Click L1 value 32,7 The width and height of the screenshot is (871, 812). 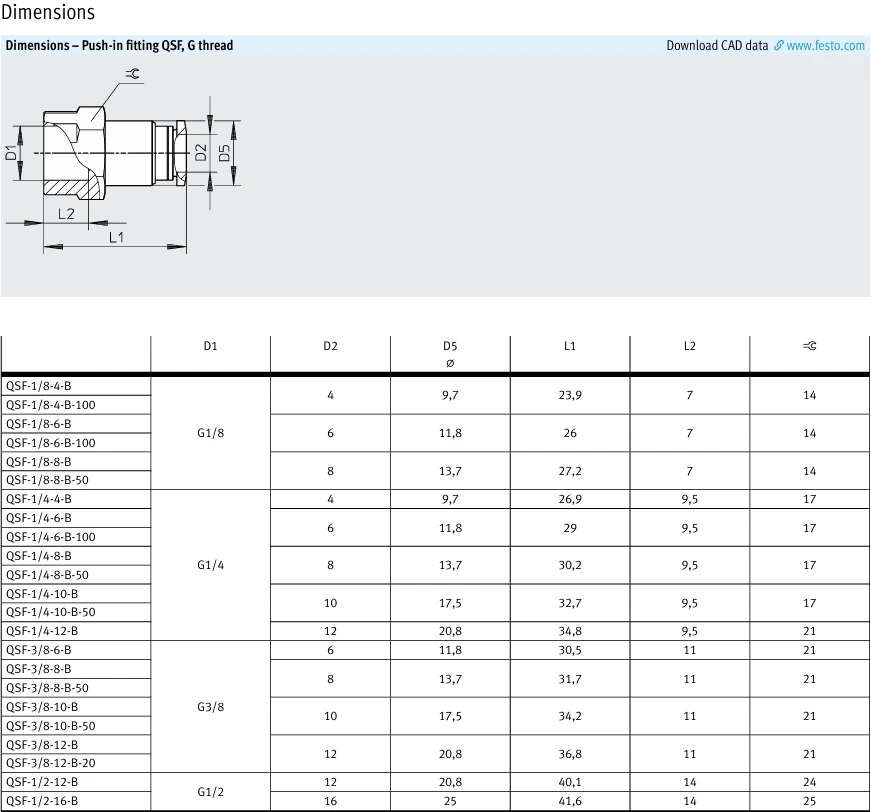[x=570, y=603]
